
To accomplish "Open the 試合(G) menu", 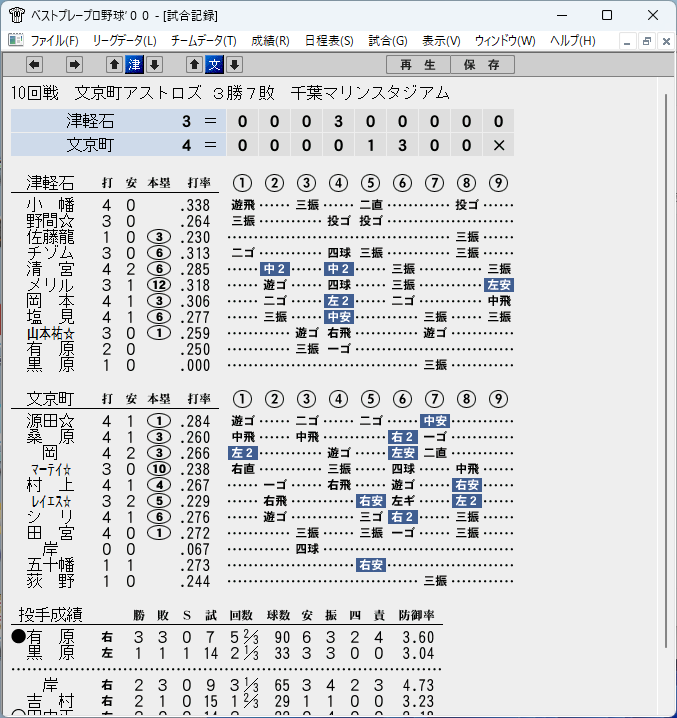I will point(388,41).
